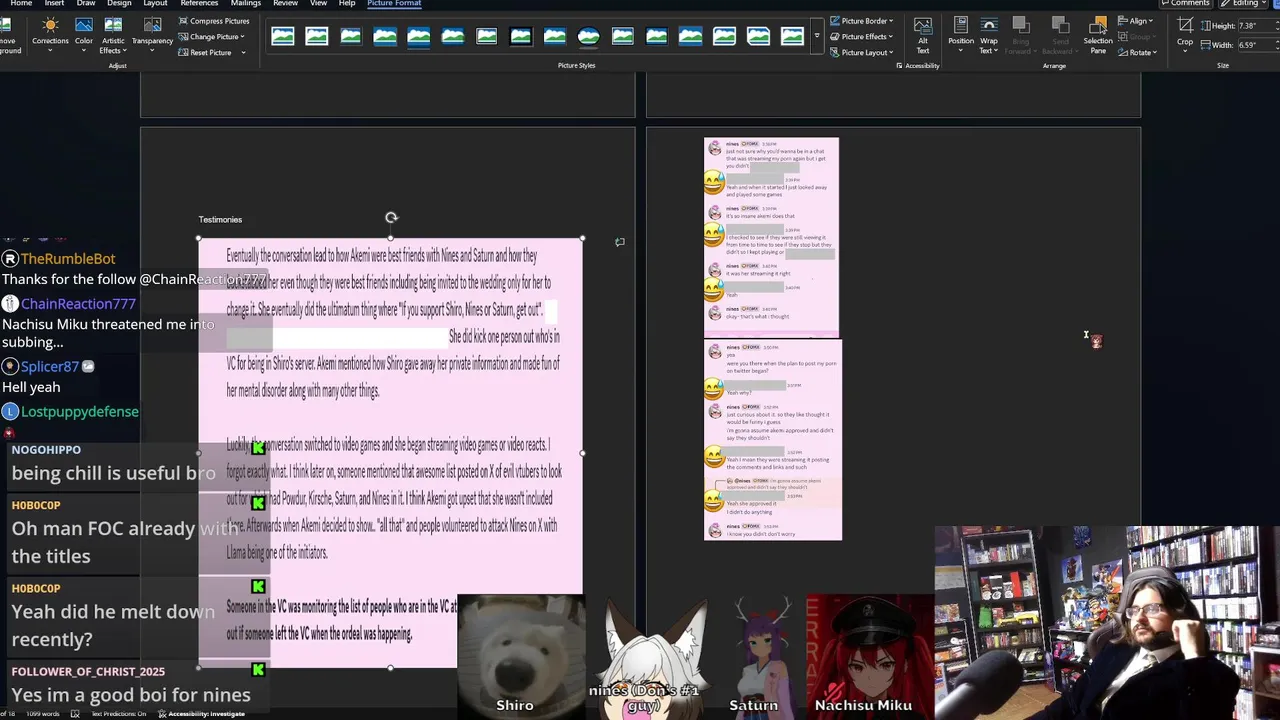Click ChainReaction777 username in chat overlay
Image resolution: width=1280 pixels, height=720 pixels.
tap(78, 304)
